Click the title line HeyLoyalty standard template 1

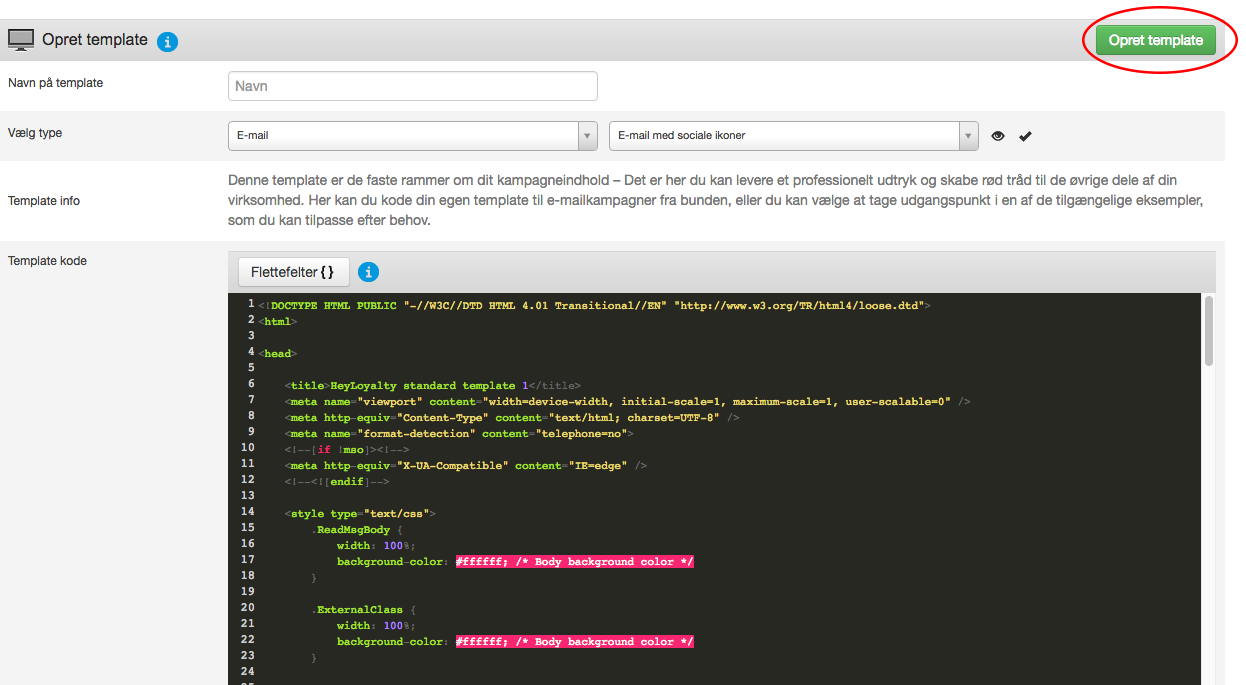(x=432, y=385)
